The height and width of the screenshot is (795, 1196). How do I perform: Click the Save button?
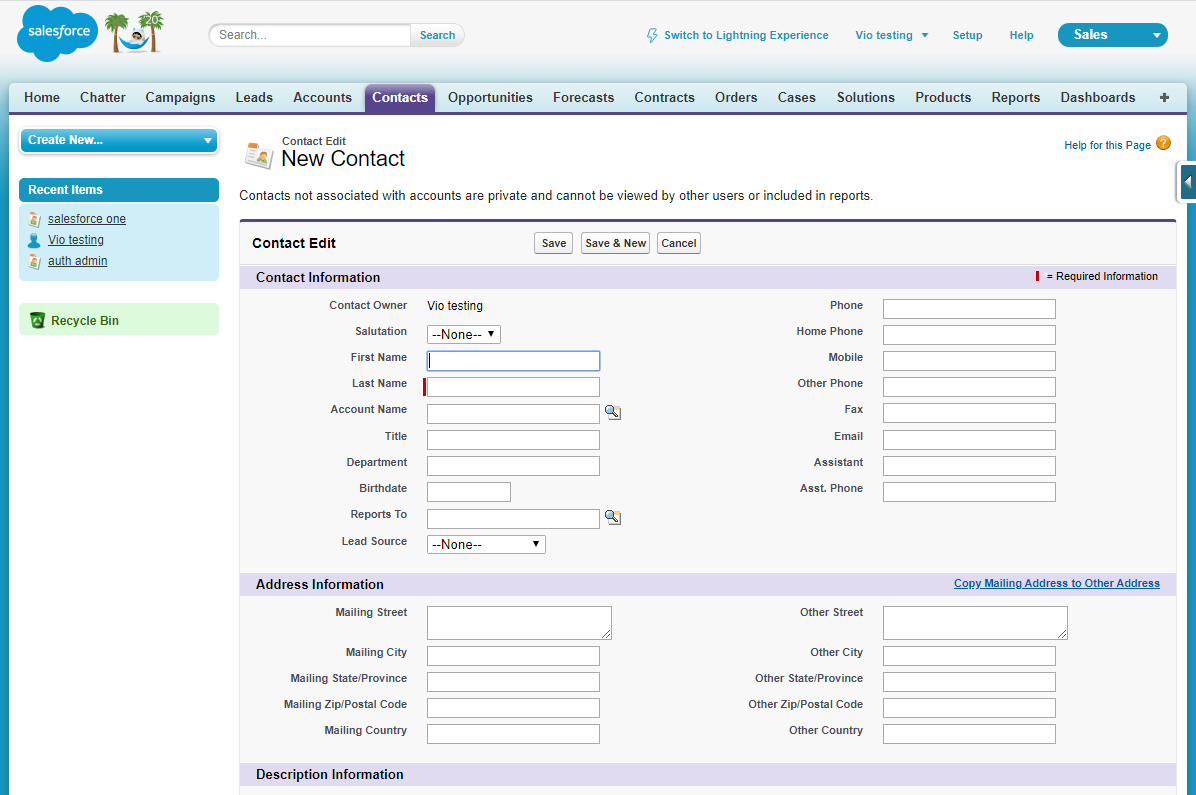554,243
